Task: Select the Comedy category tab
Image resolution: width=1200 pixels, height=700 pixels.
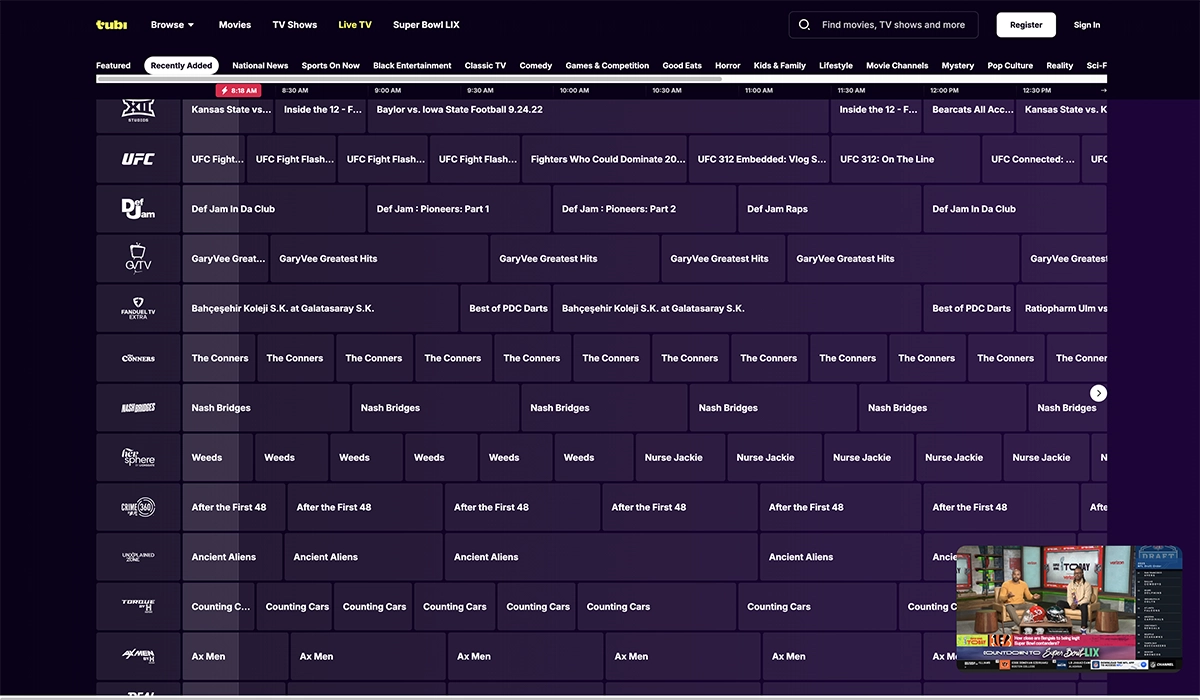Action: click(x=536, y=66)
